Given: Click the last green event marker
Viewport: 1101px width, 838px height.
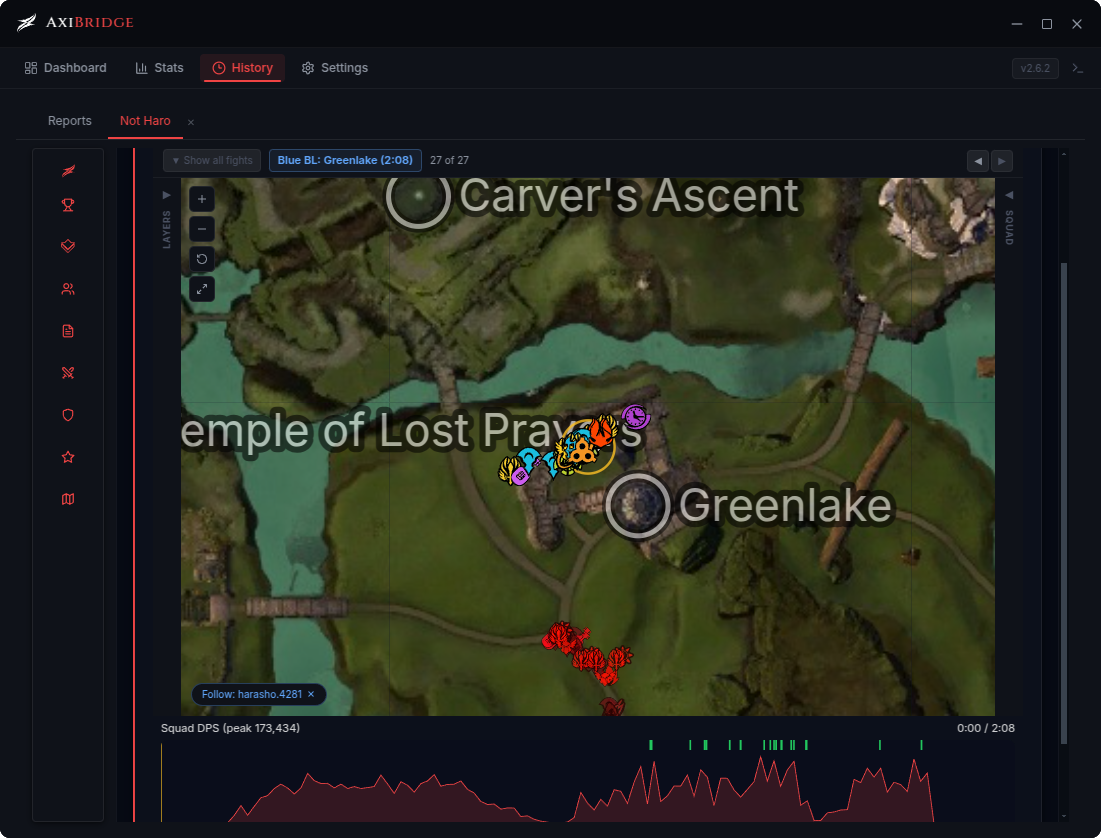Looking at the screenshot, I should [x=921, y=745].
